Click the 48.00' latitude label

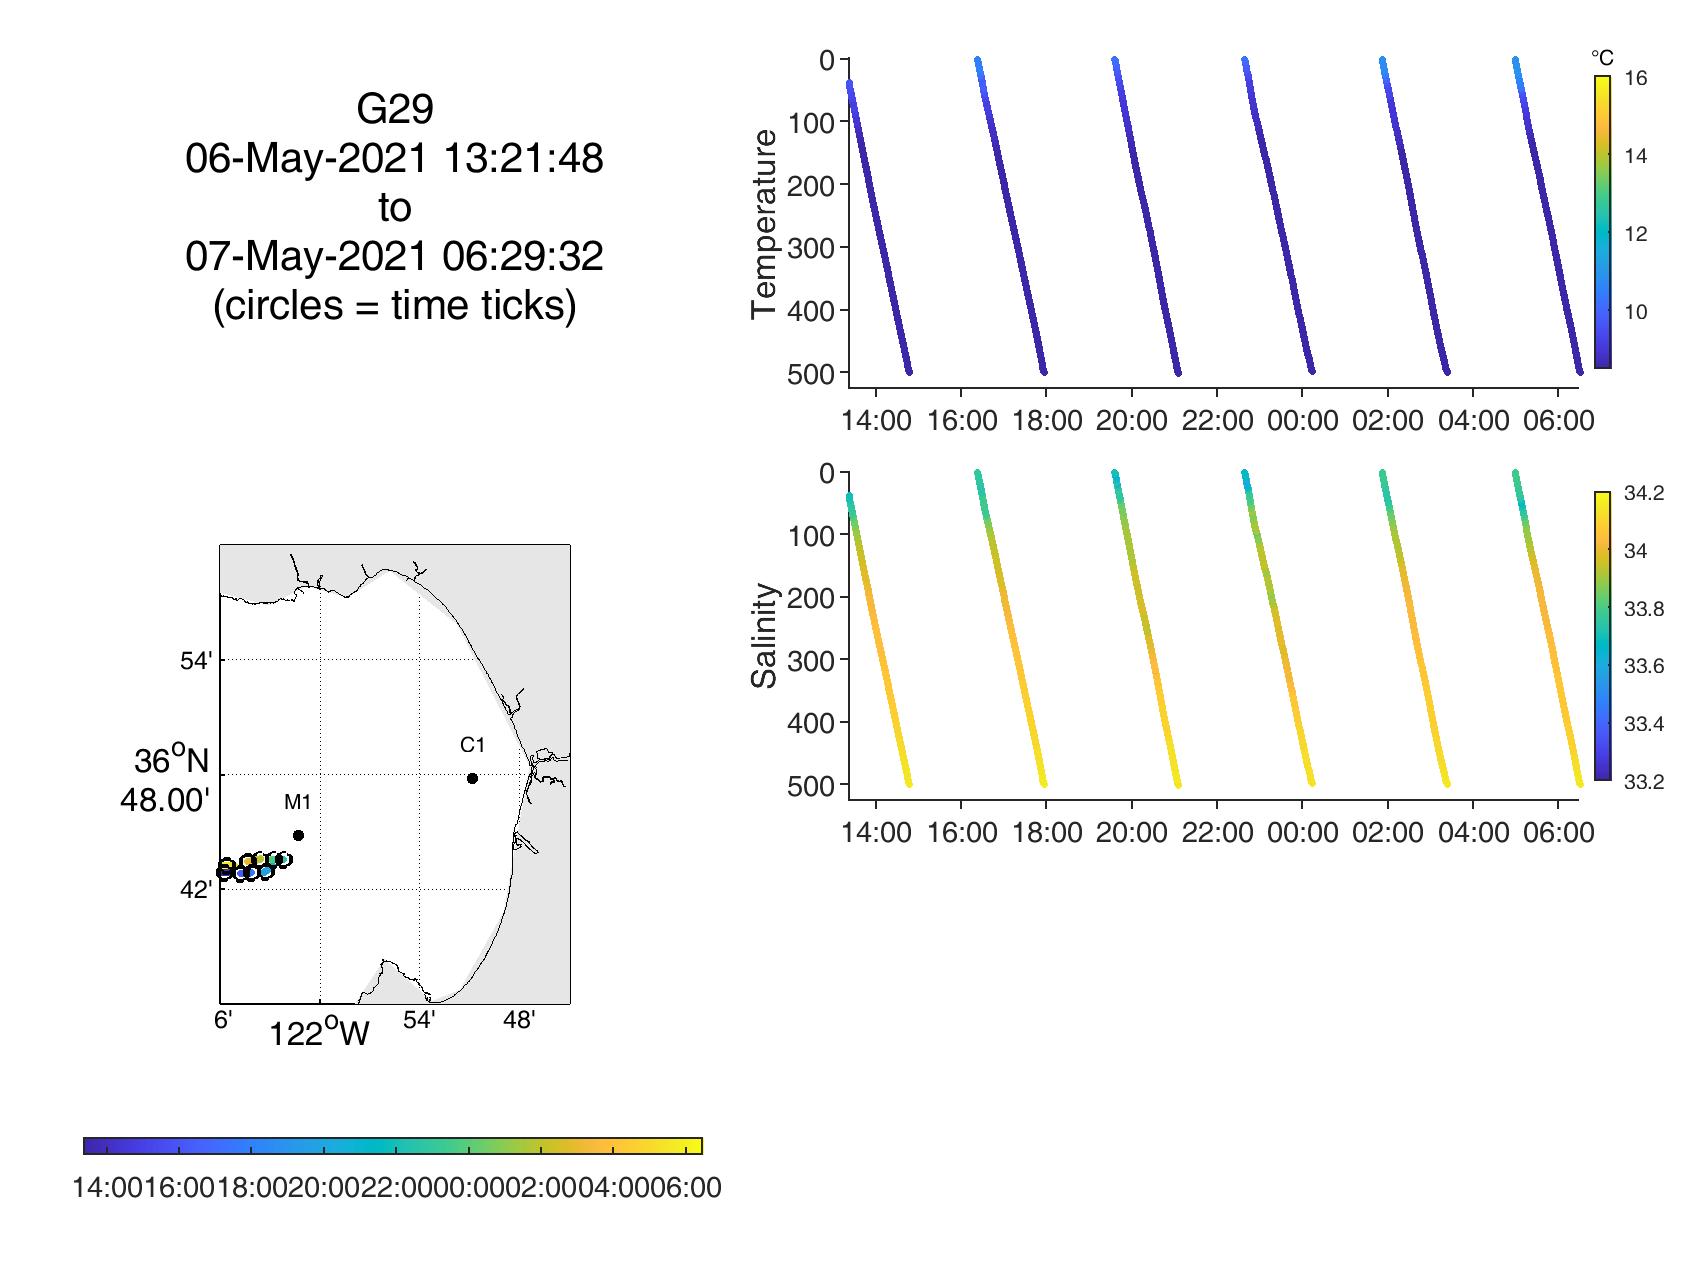pyautogui.click(x=165, y=801)
